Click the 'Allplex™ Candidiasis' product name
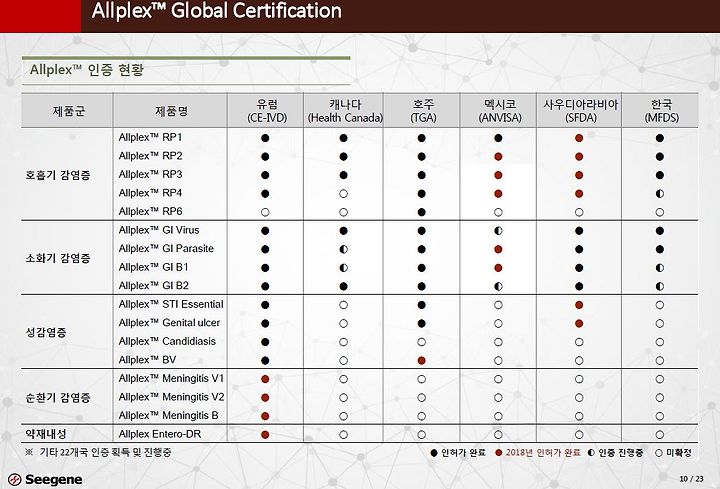Viewport: 720px width, 489px height. (x=167, y=341)
